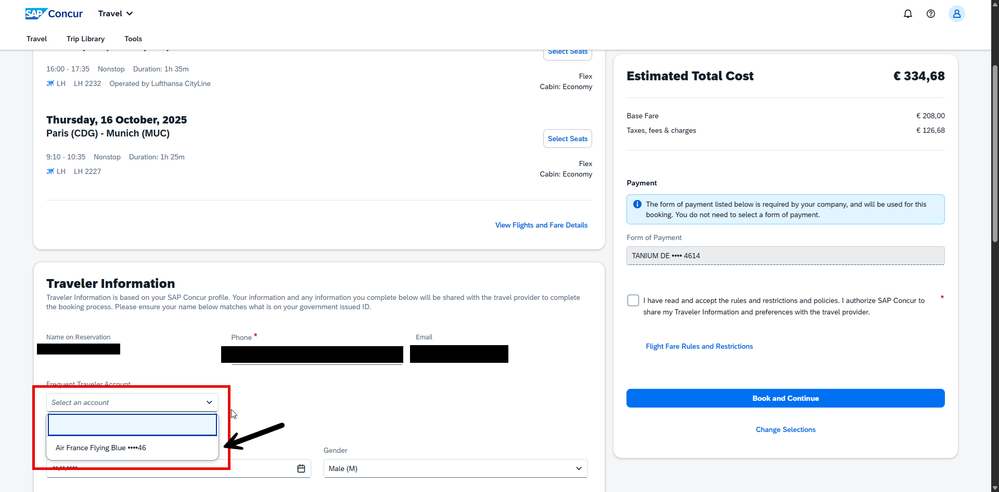Open the notifications bell
This screenshot has width=999, height=492.
(x=908, y=14)
